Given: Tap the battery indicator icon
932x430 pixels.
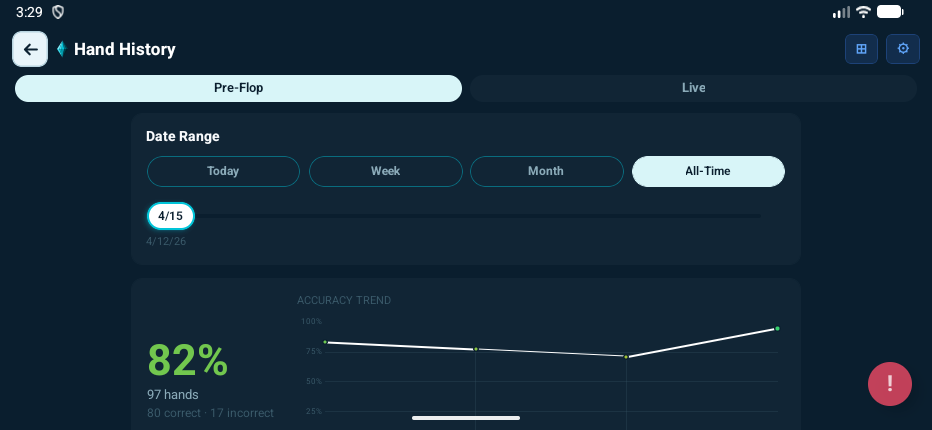Looking at the screenshot, I should pos(890,12).
